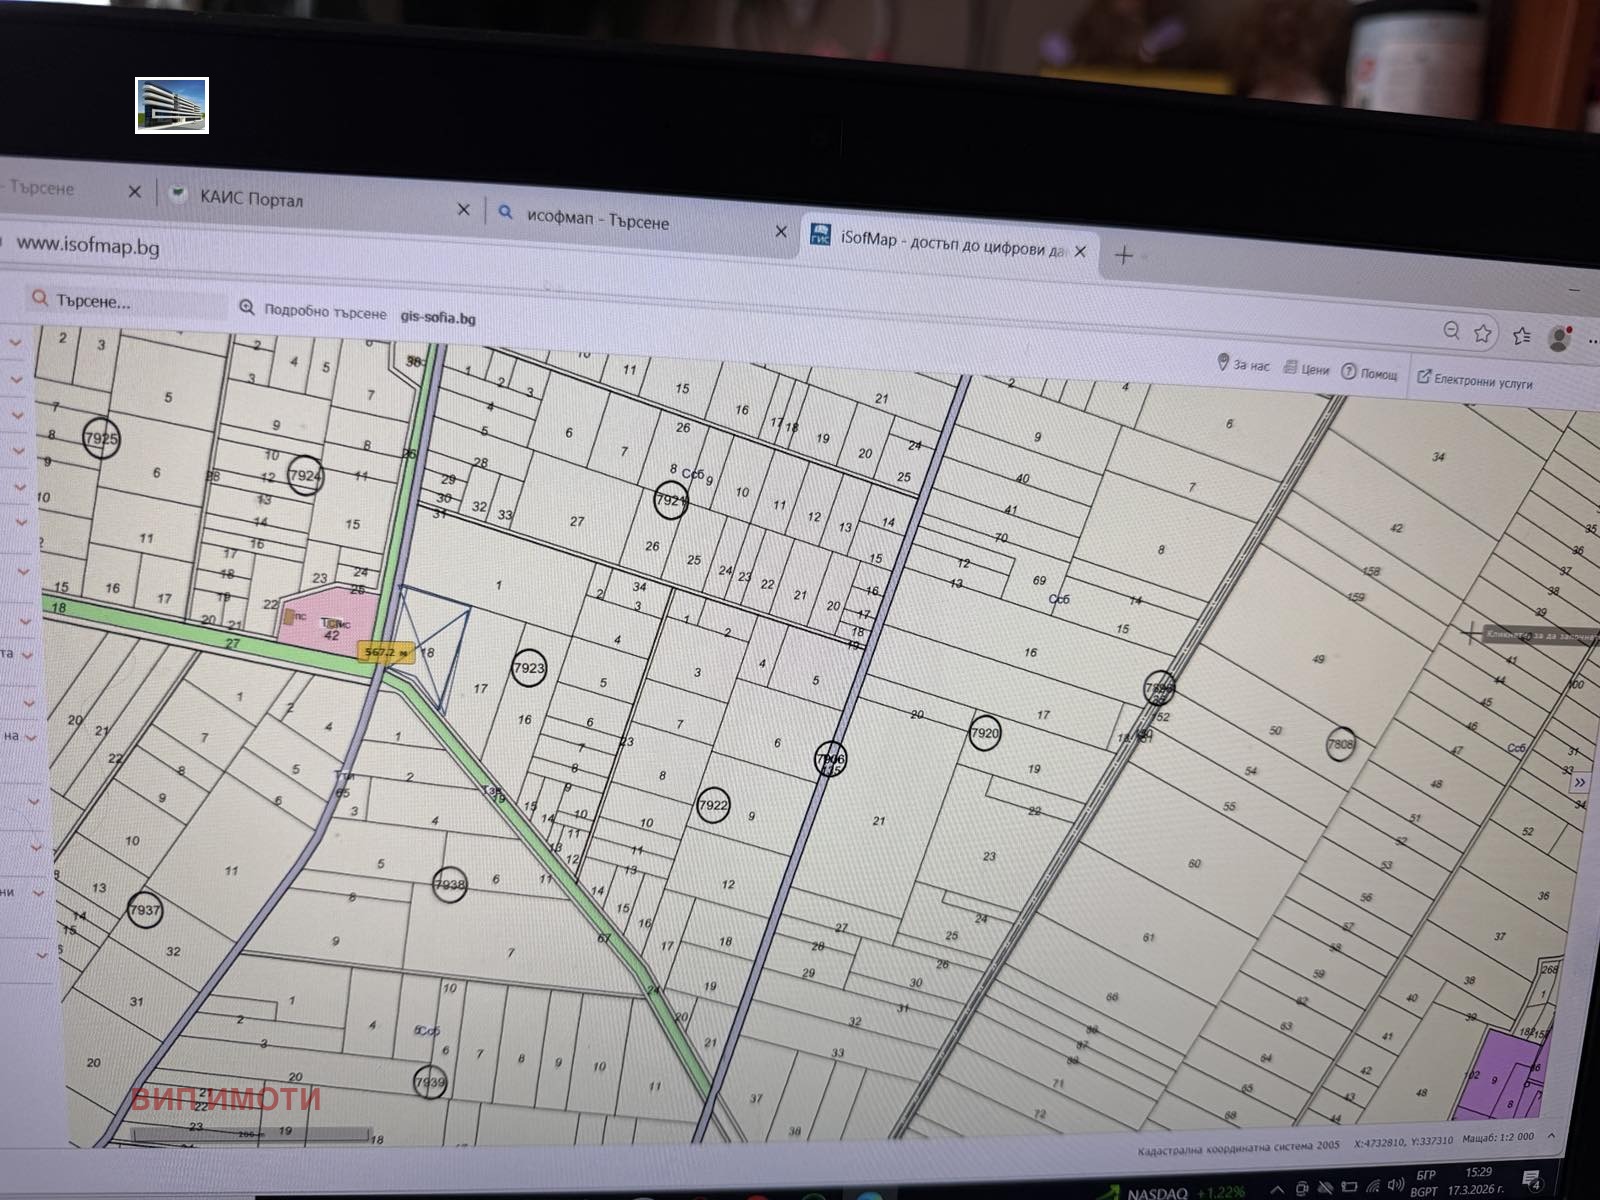Open the browser profile avatar
The width and height of the screenshot is (1600, 1200).
1559,339
